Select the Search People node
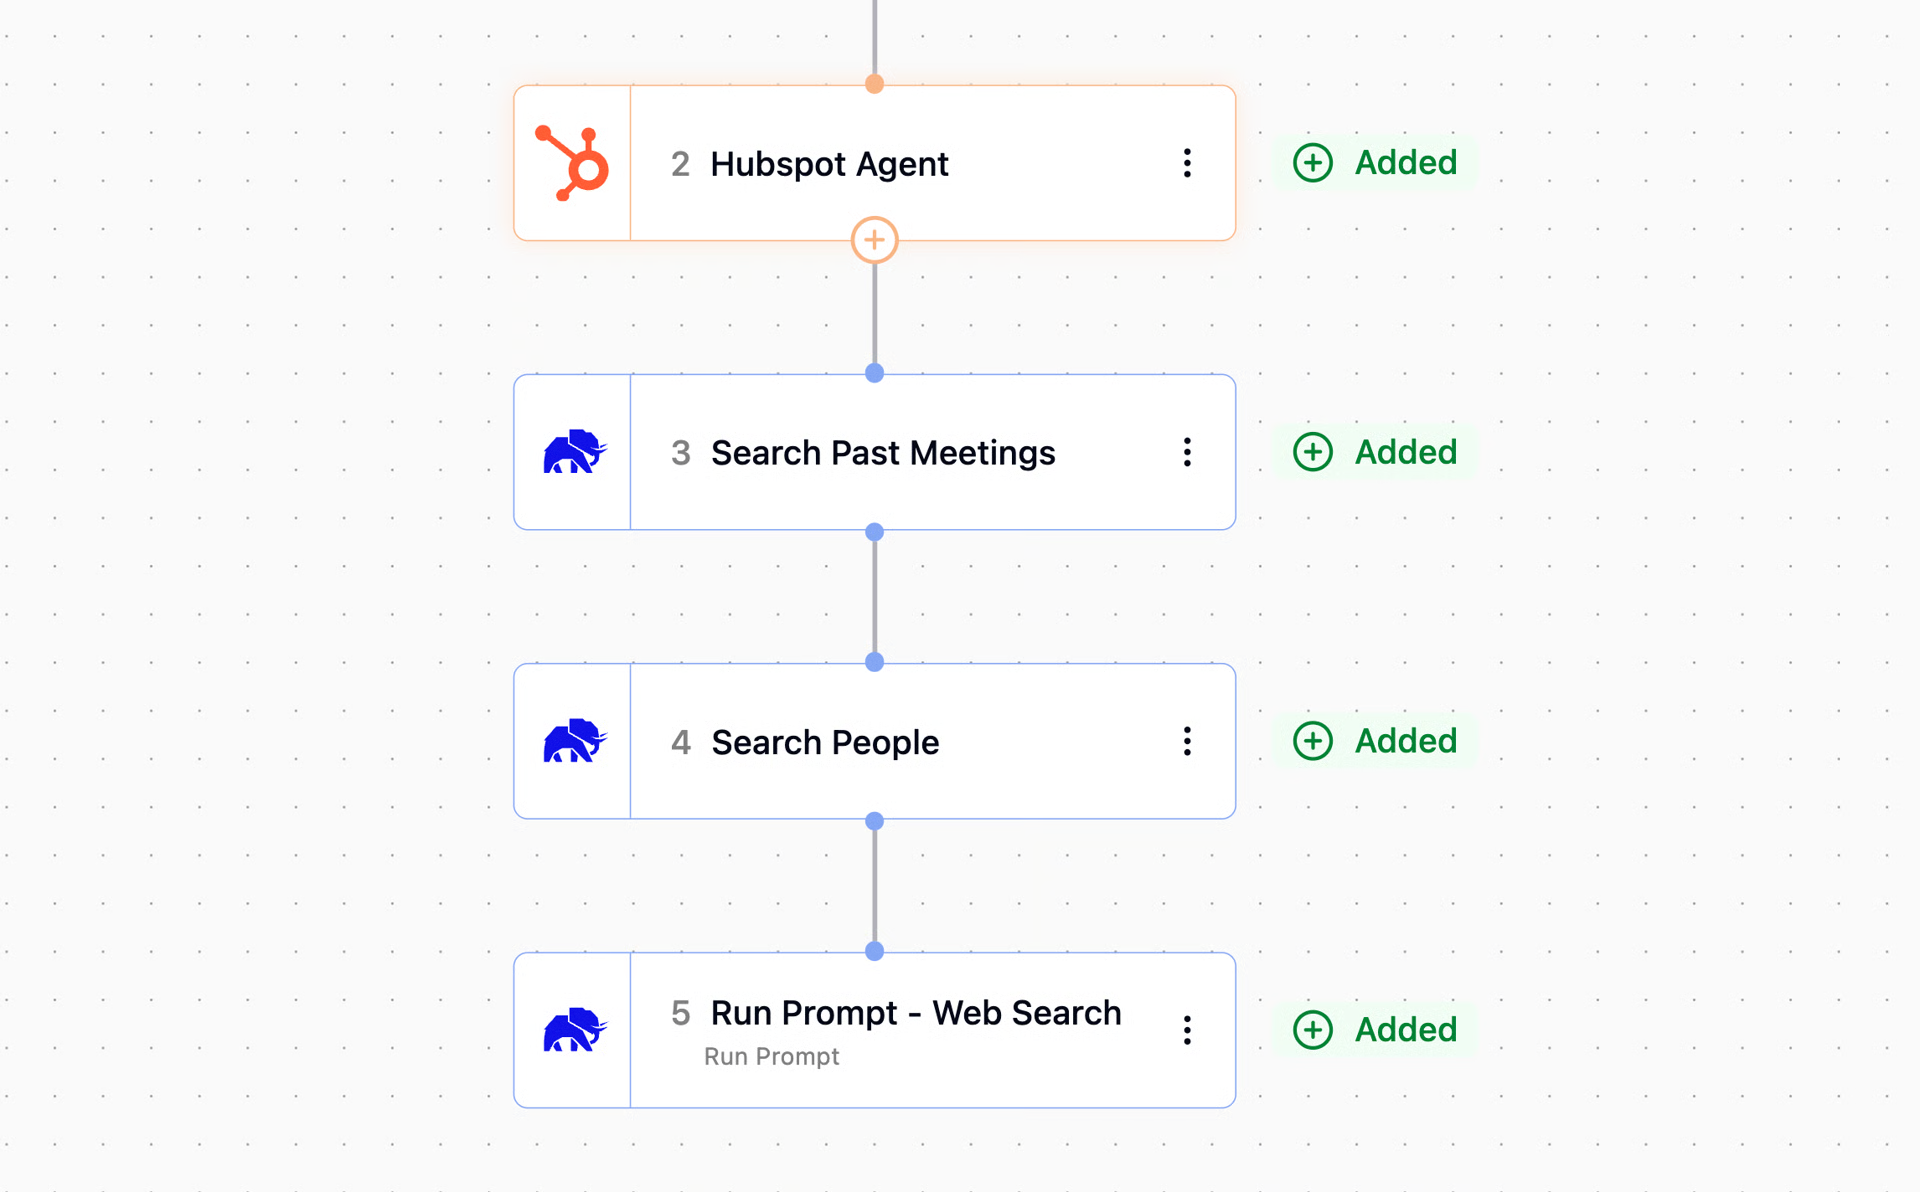The height and width of the screenshot is (1192, 1920). 874,741
